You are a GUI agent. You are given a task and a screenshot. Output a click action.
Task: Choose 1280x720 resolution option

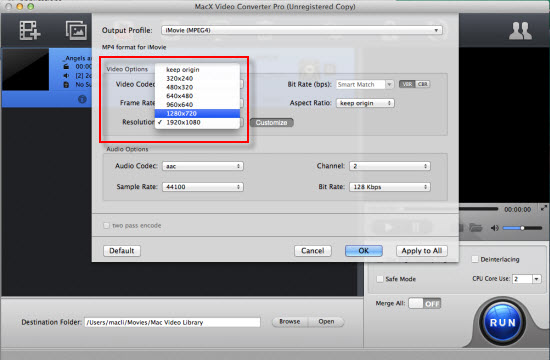(x=197, y=113)
